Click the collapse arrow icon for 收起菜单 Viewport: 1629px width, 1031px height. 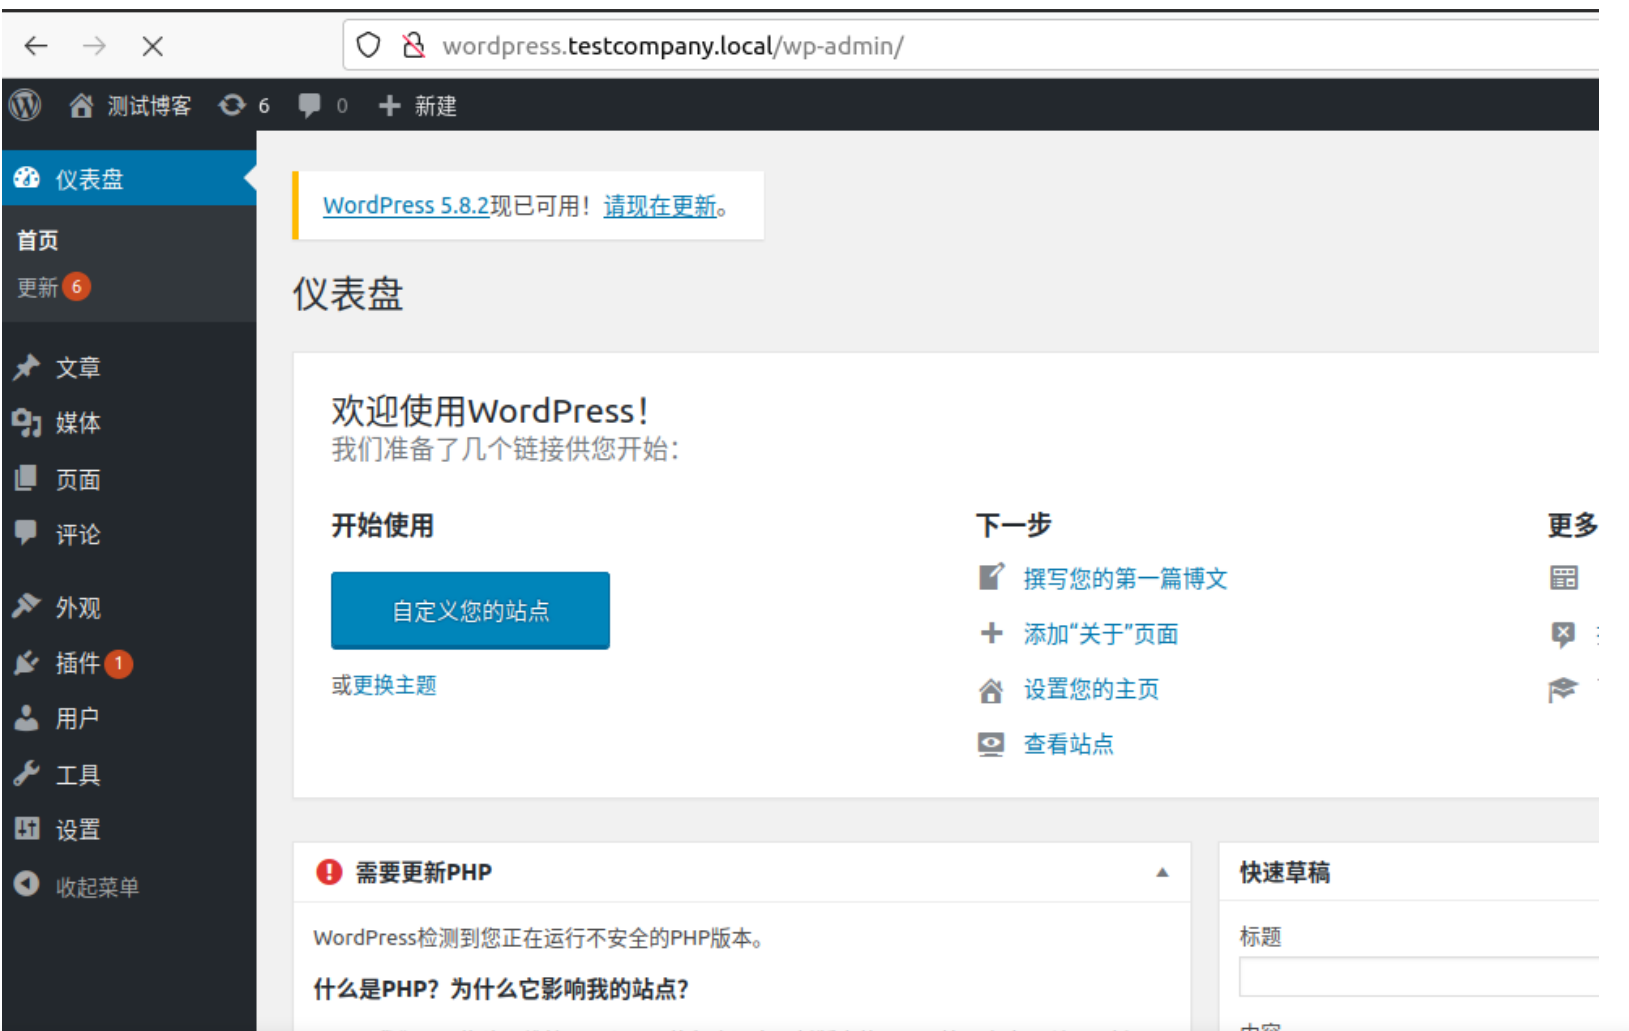click(27, 884)
